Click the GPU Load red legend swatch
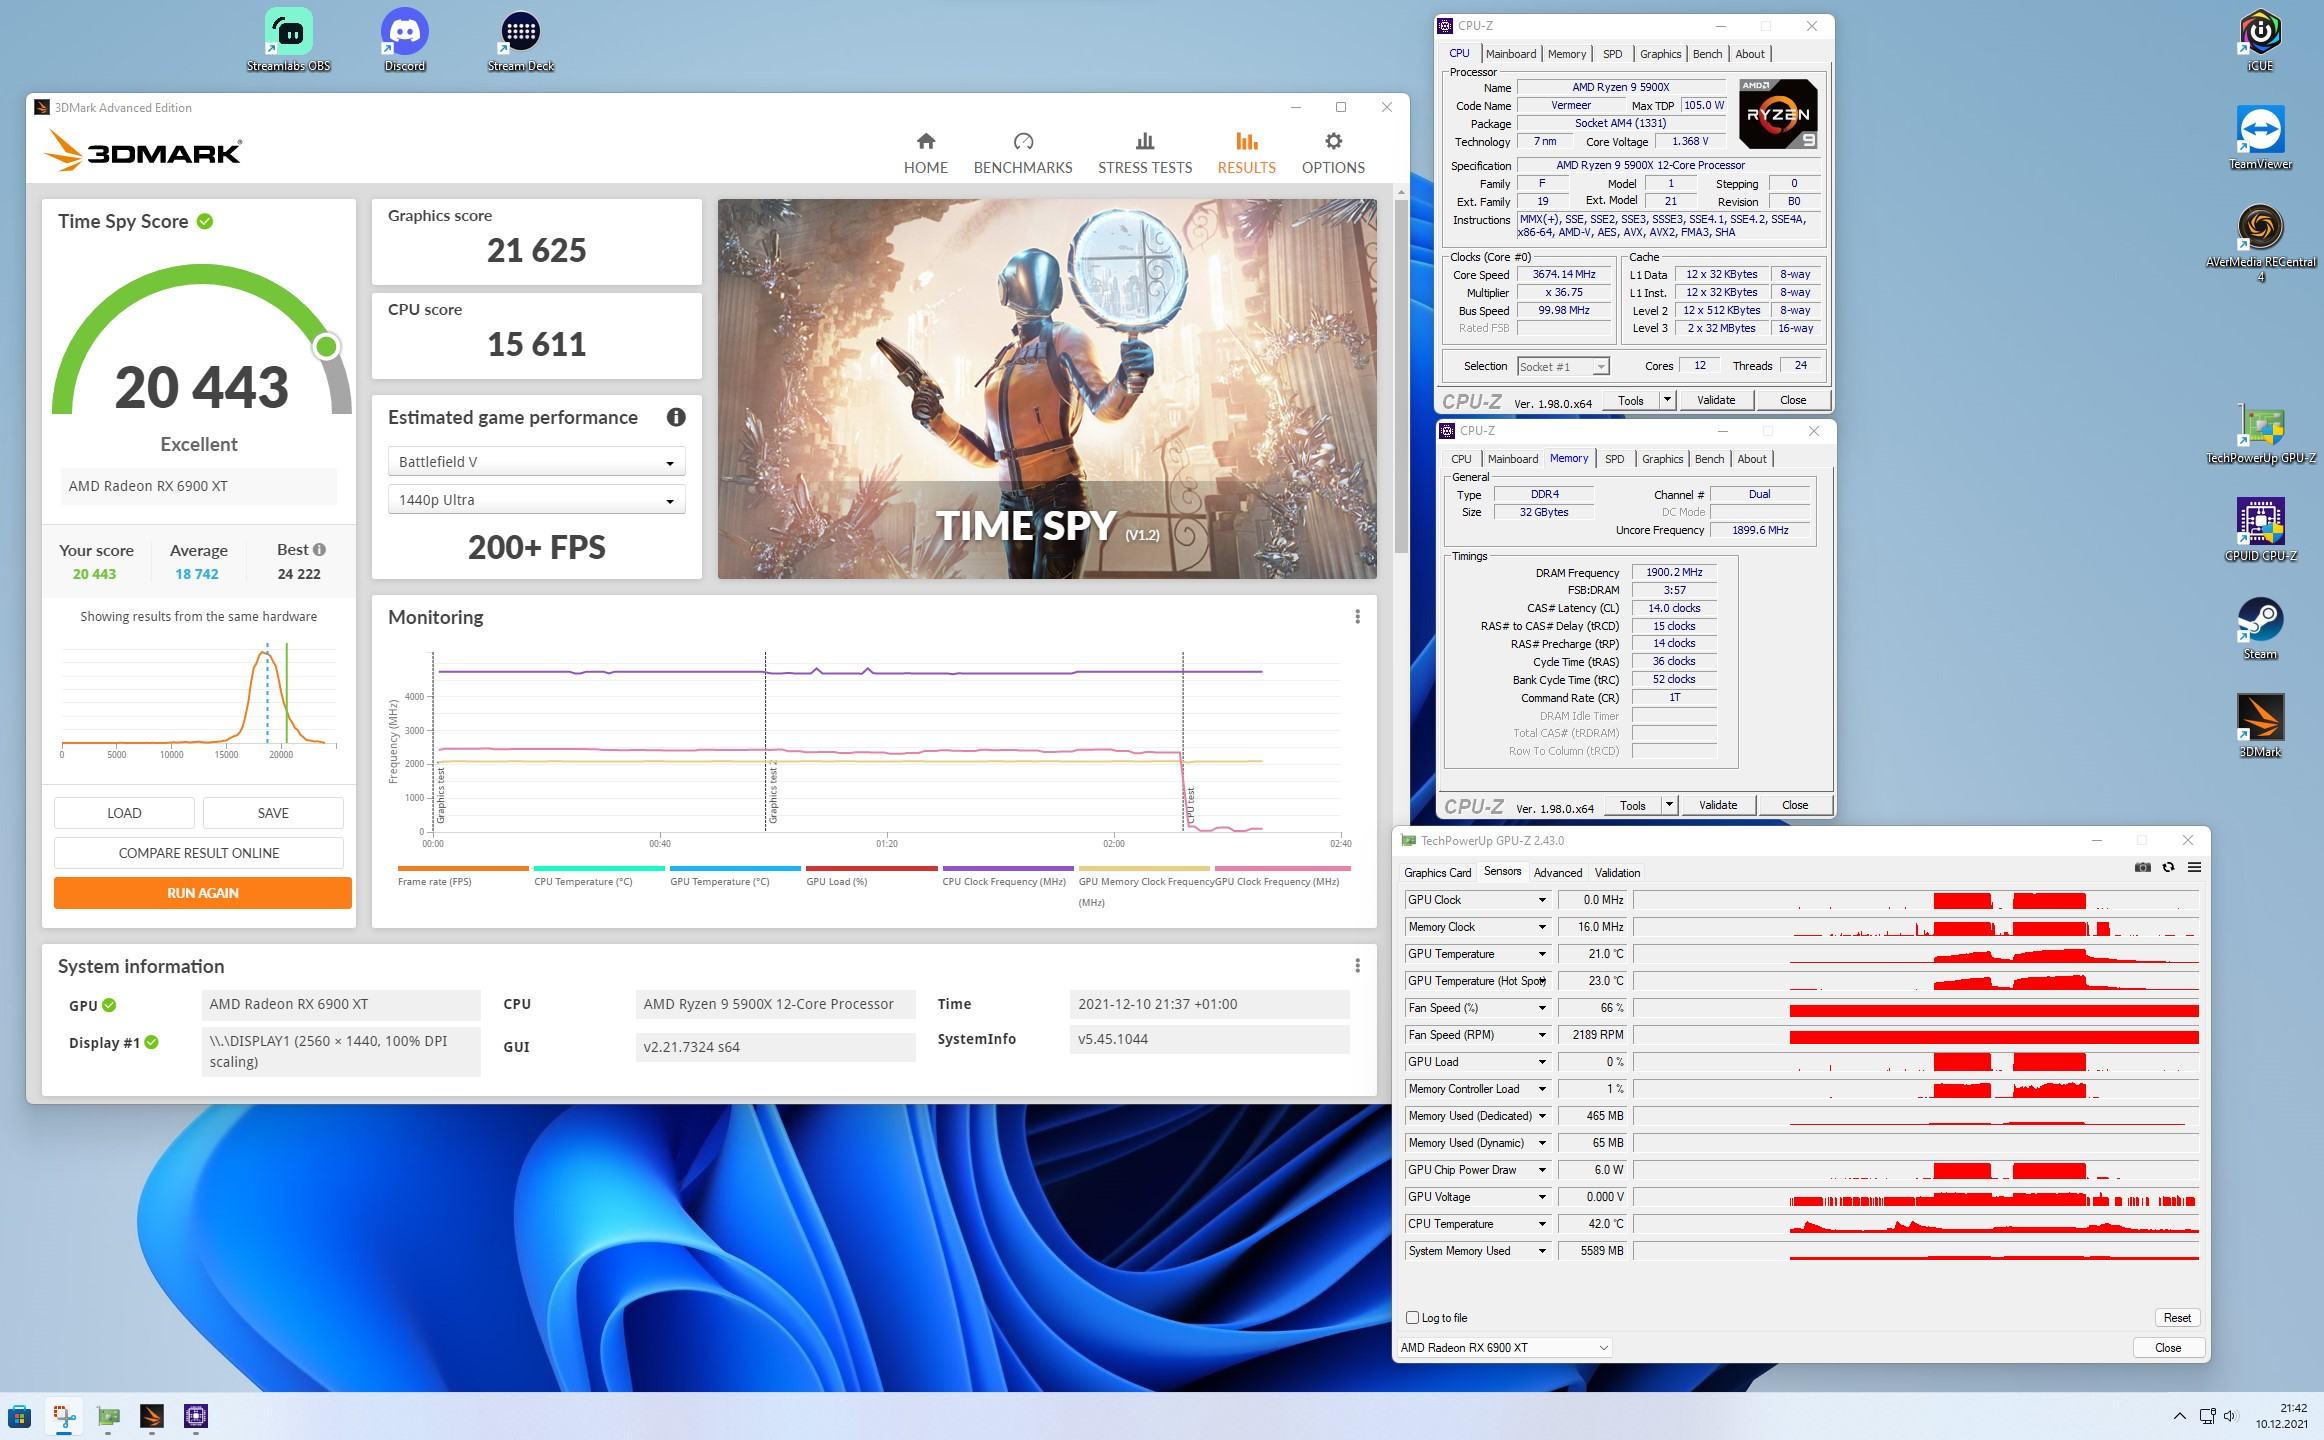2324x1440 pixels. [x=871, y=868]
